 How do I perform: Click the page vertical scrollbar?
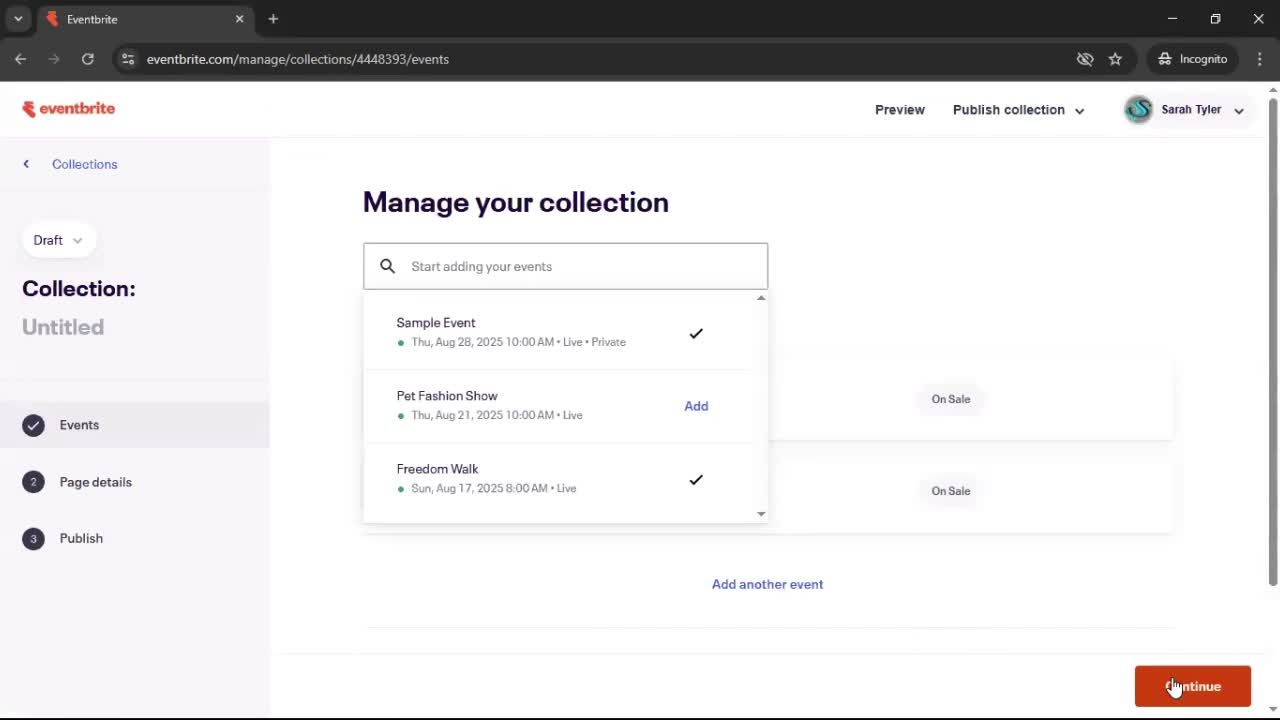click(1273, 341)
